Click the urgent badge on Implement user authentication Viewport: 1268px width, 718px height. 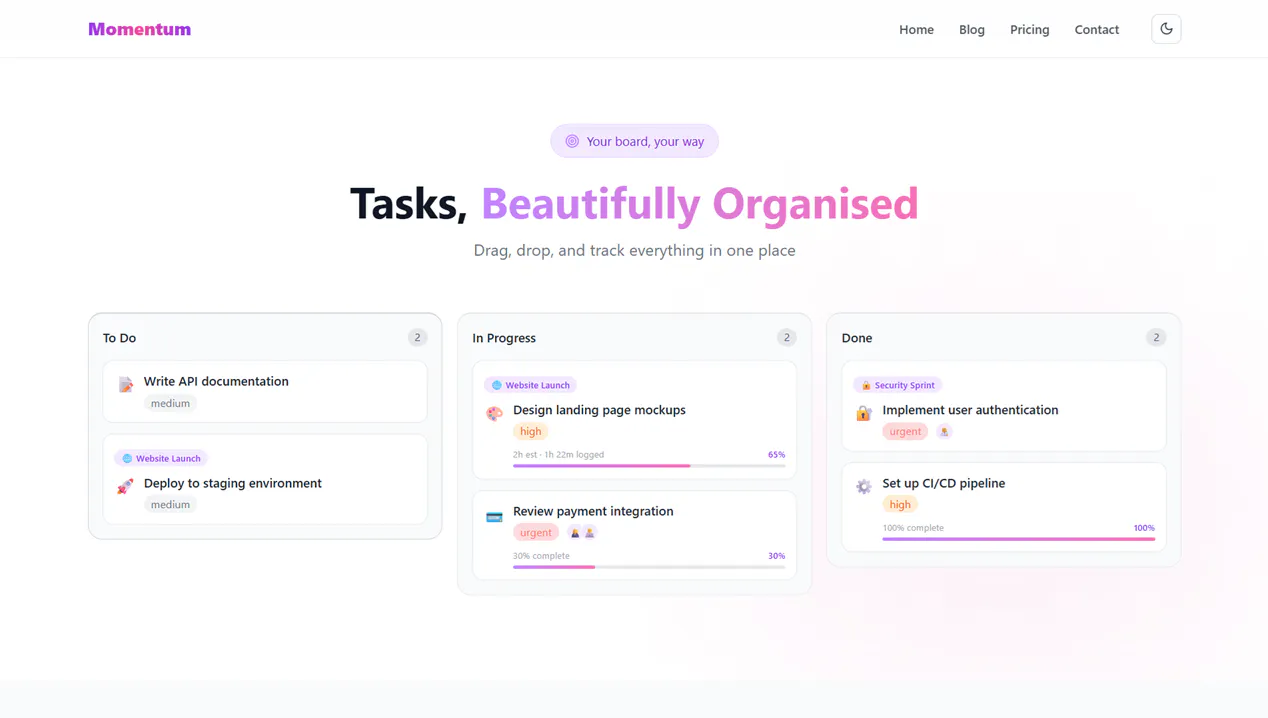click(905, 431)
